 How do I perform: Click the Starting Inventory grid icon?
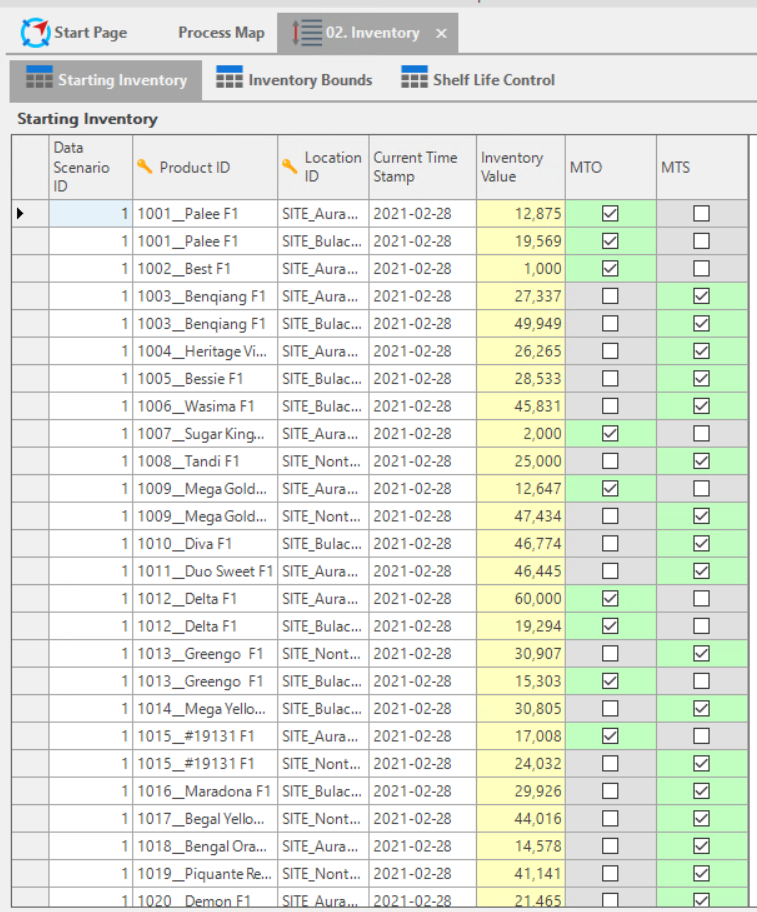pyautogui.click(x=39, y=77)
